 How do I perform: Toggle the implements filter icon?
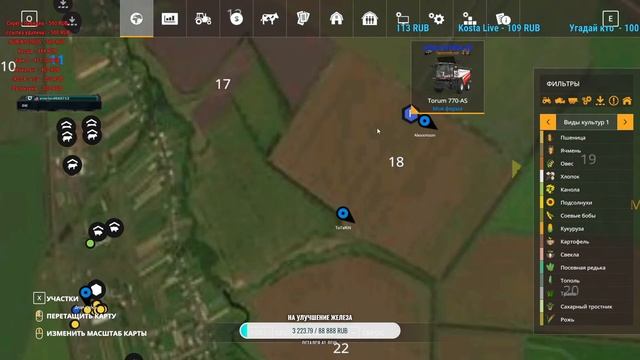587,100
